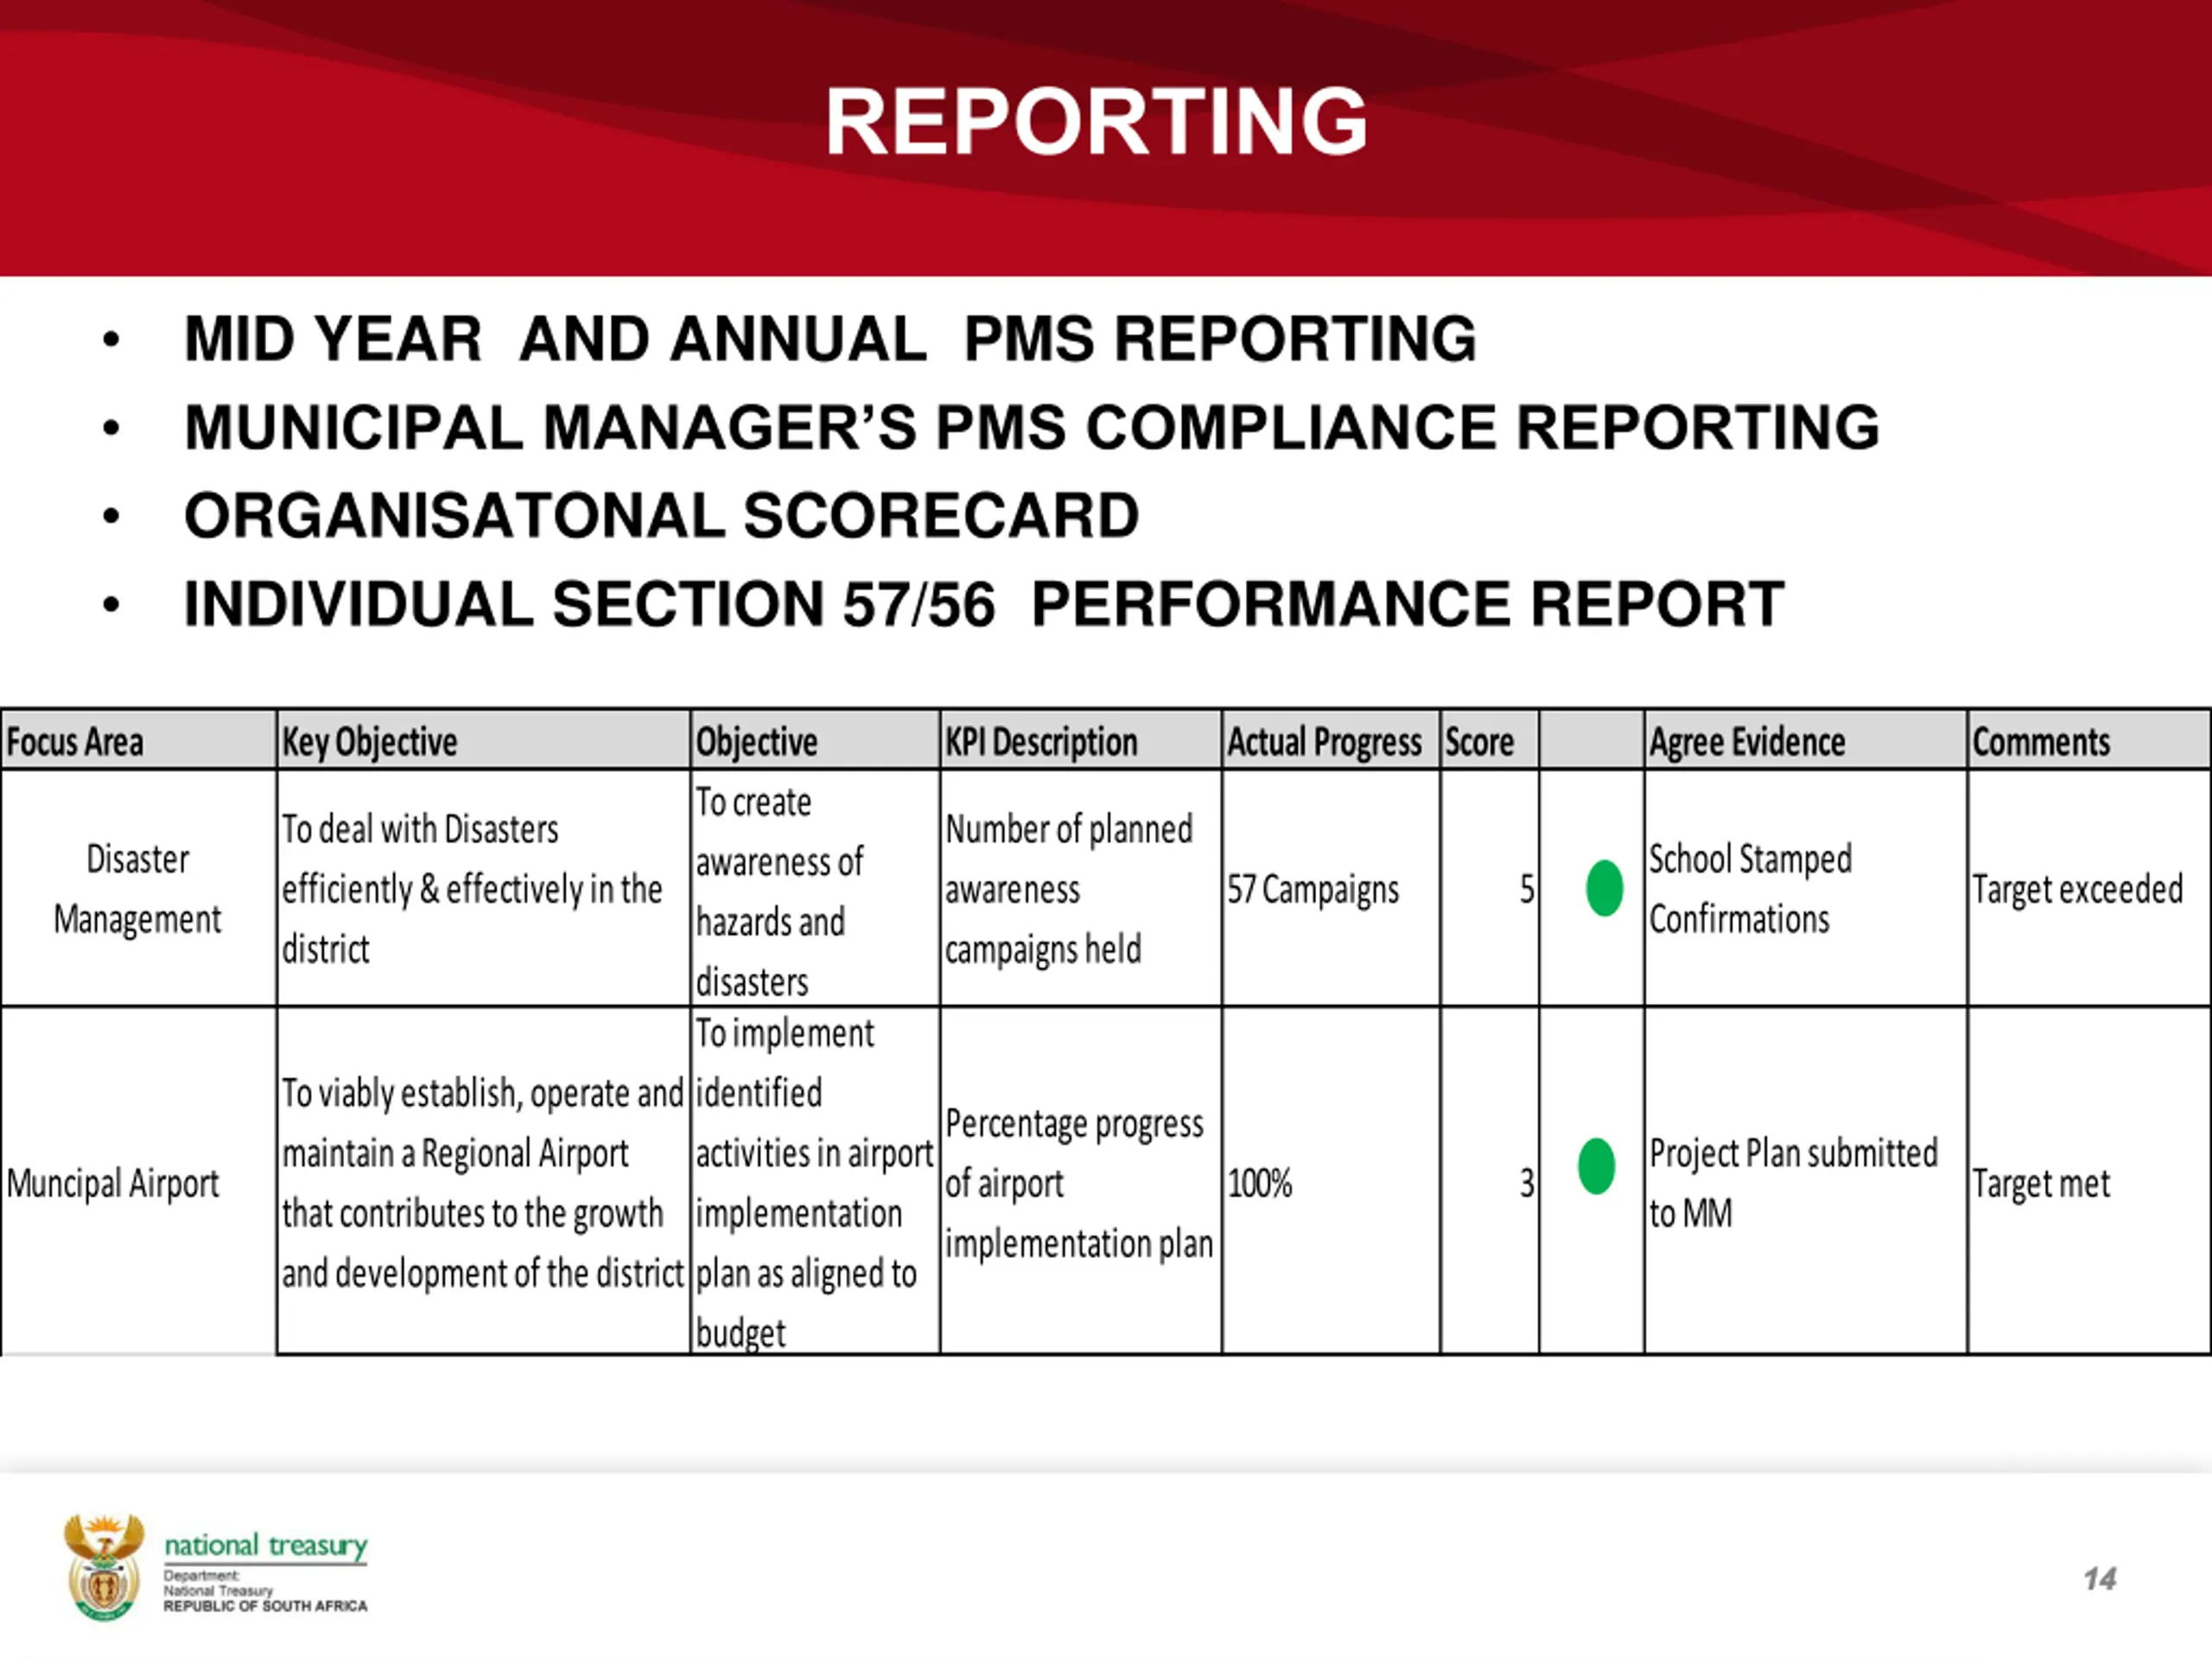Click the 'Key Objective' column header

coord(483,741)
